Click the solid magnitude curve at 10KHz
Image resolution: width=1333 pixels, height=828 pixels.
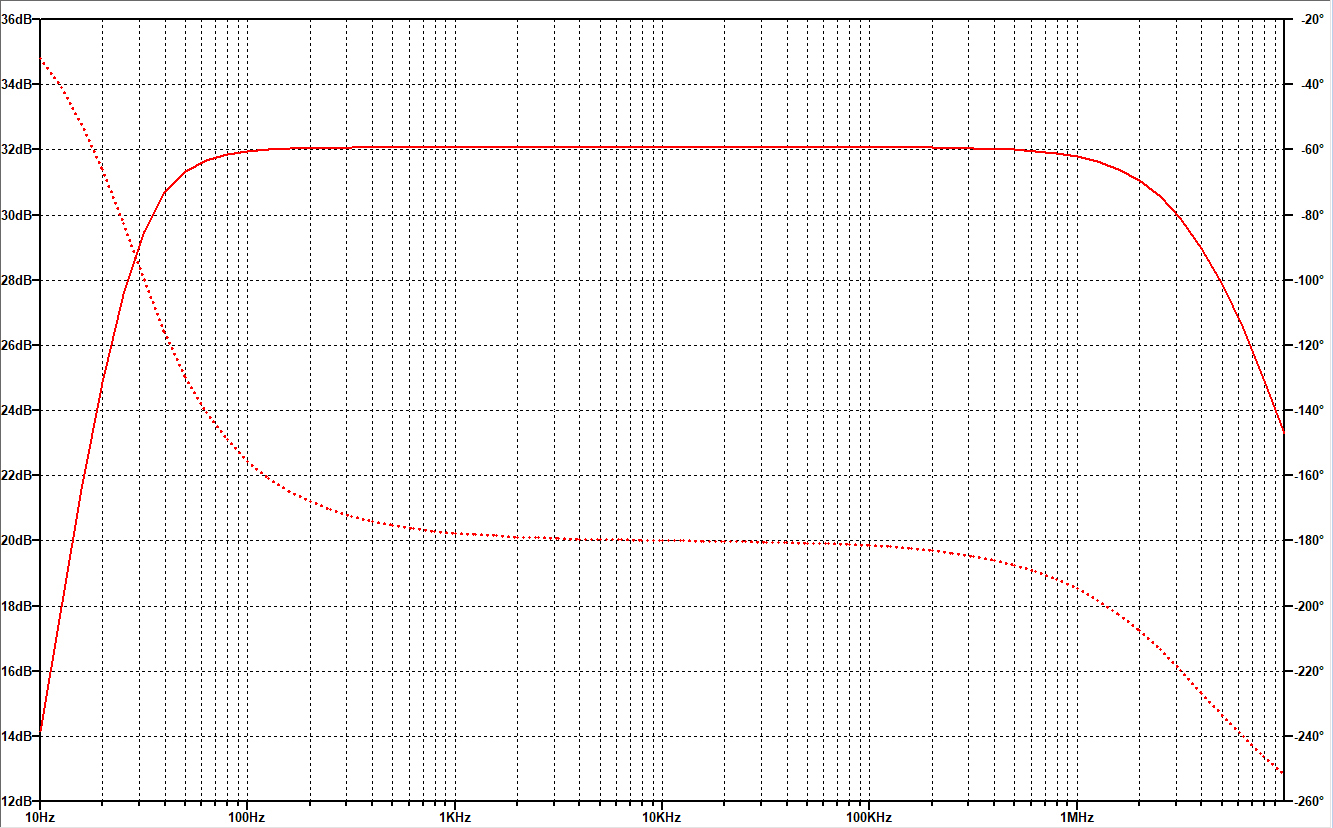661,147
